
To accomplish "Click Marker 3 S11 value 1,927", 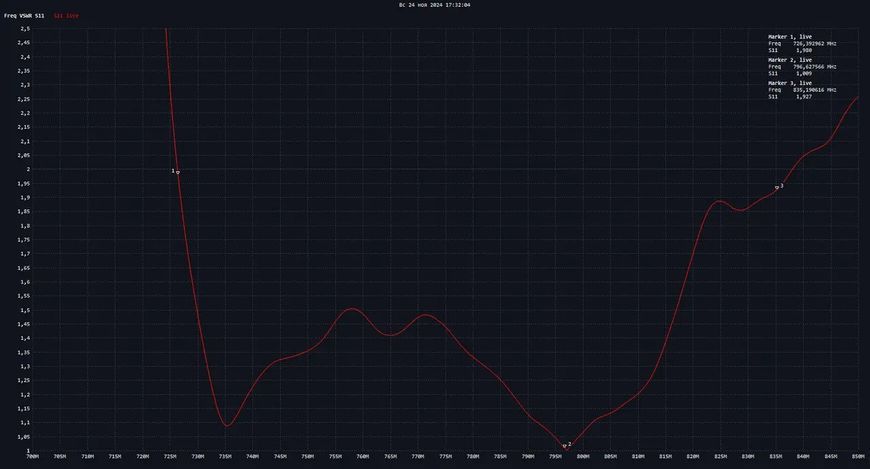I will click(804, 97).
